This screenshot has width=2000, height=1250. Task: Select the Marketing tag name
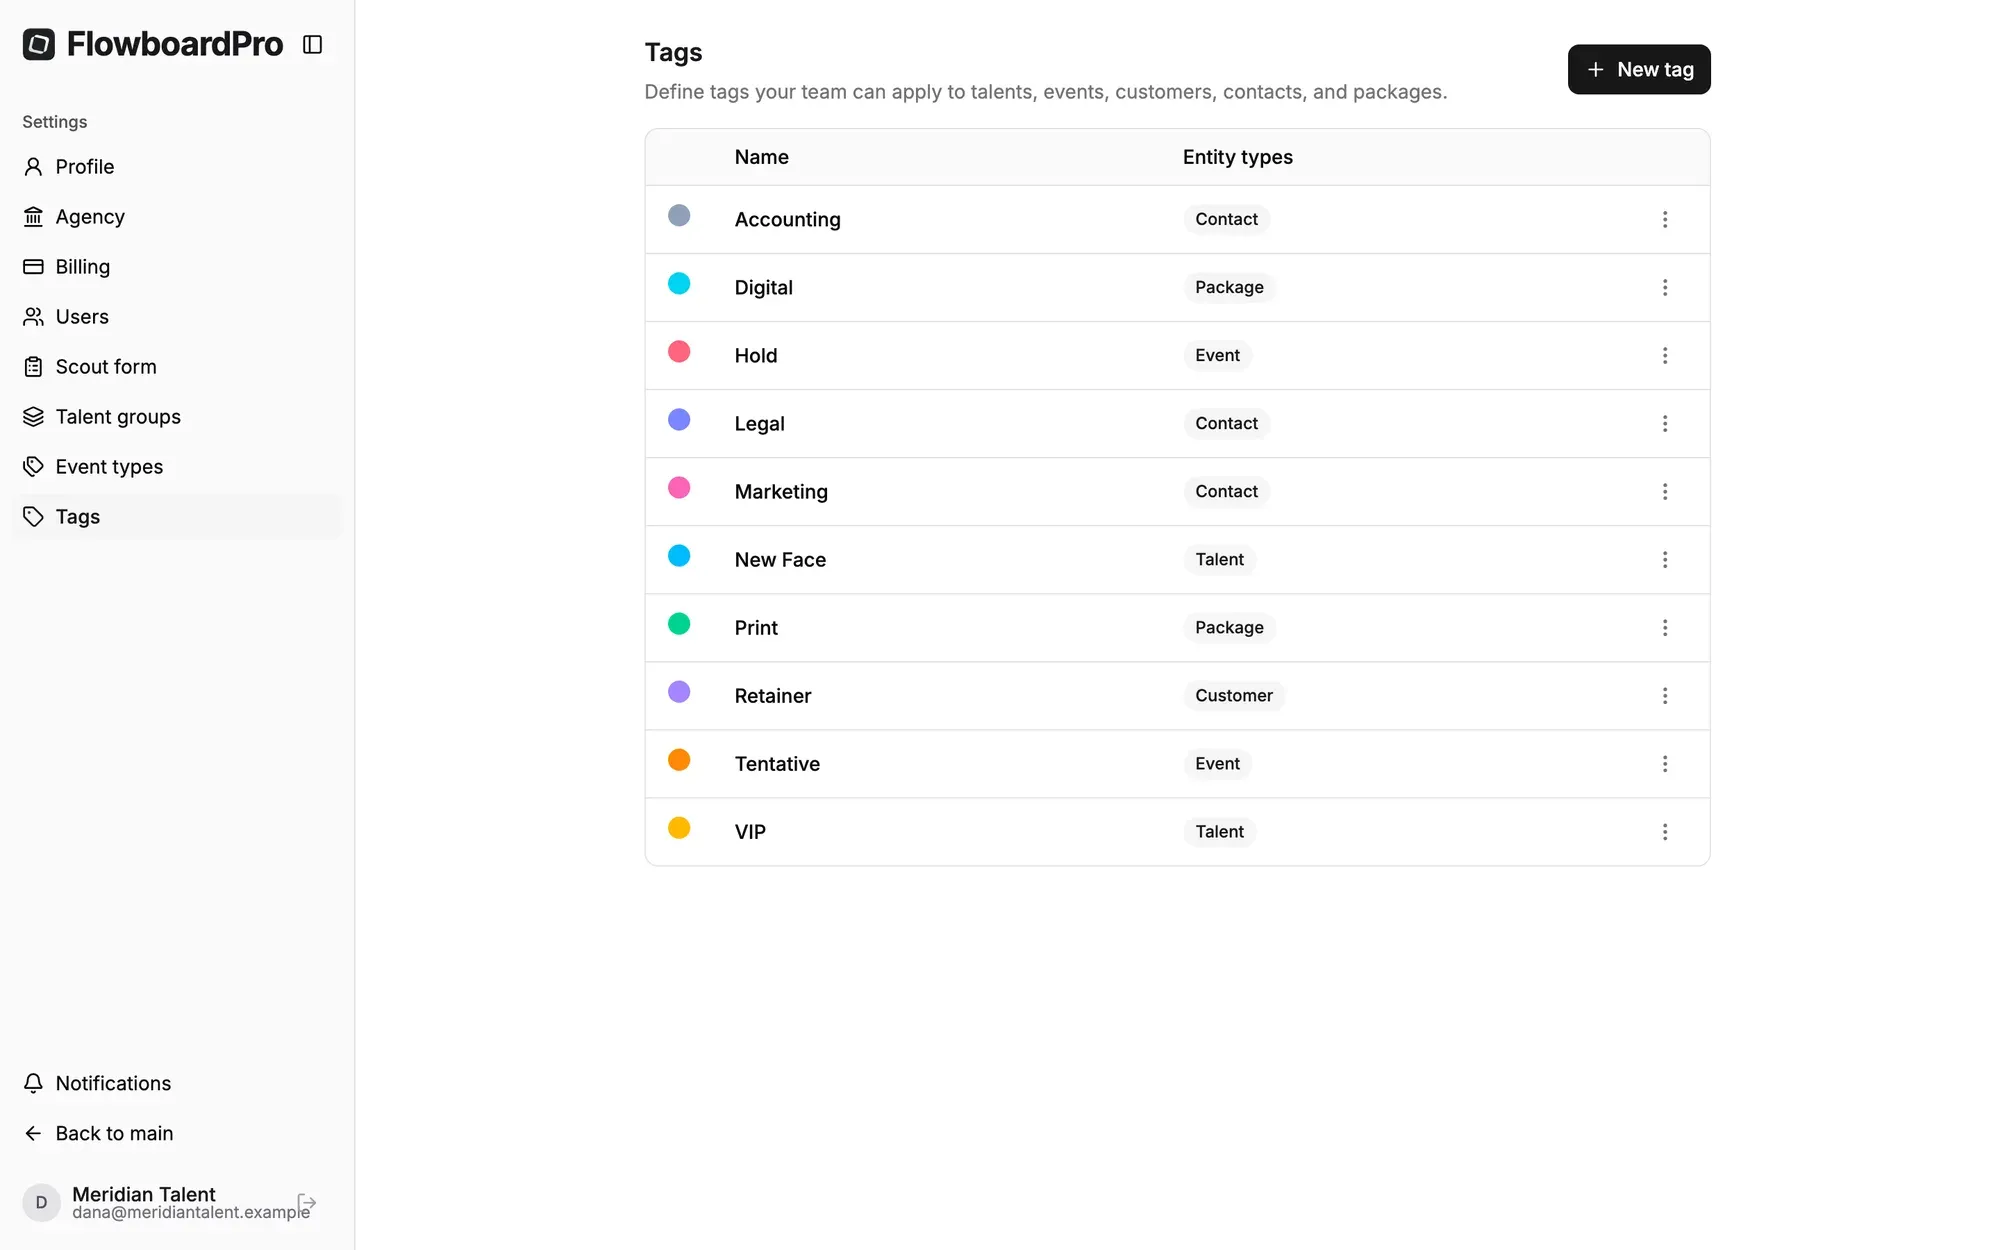781,491
